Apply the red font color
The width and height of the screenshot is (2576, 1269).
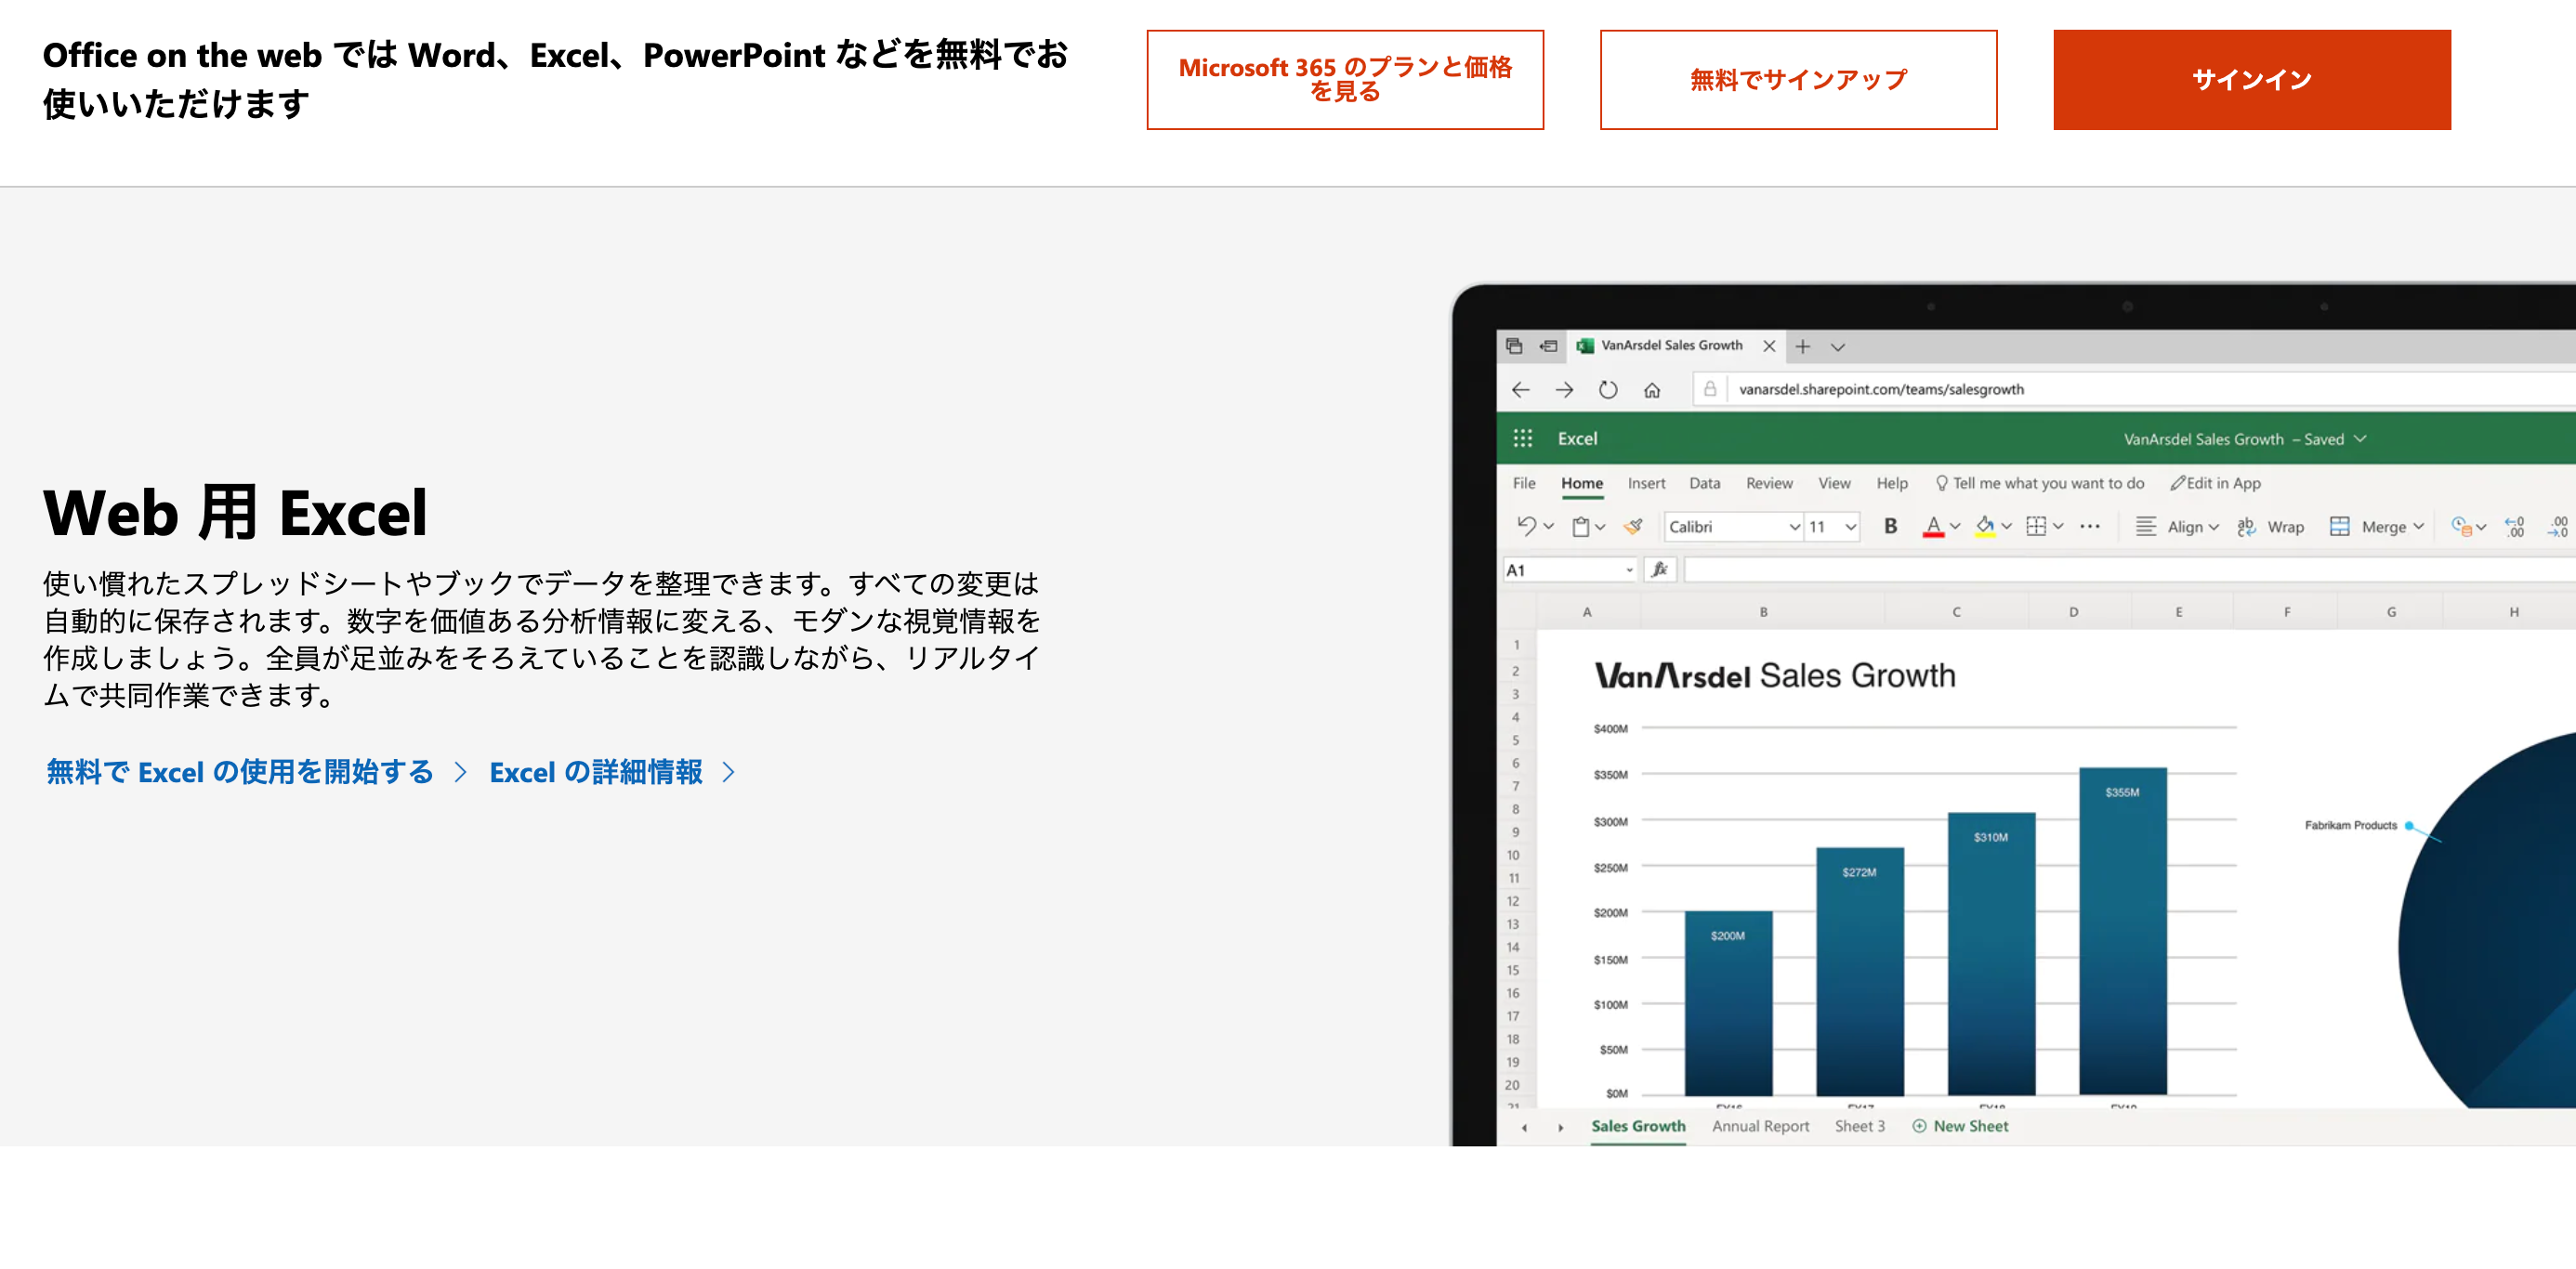click(1933, 526)
